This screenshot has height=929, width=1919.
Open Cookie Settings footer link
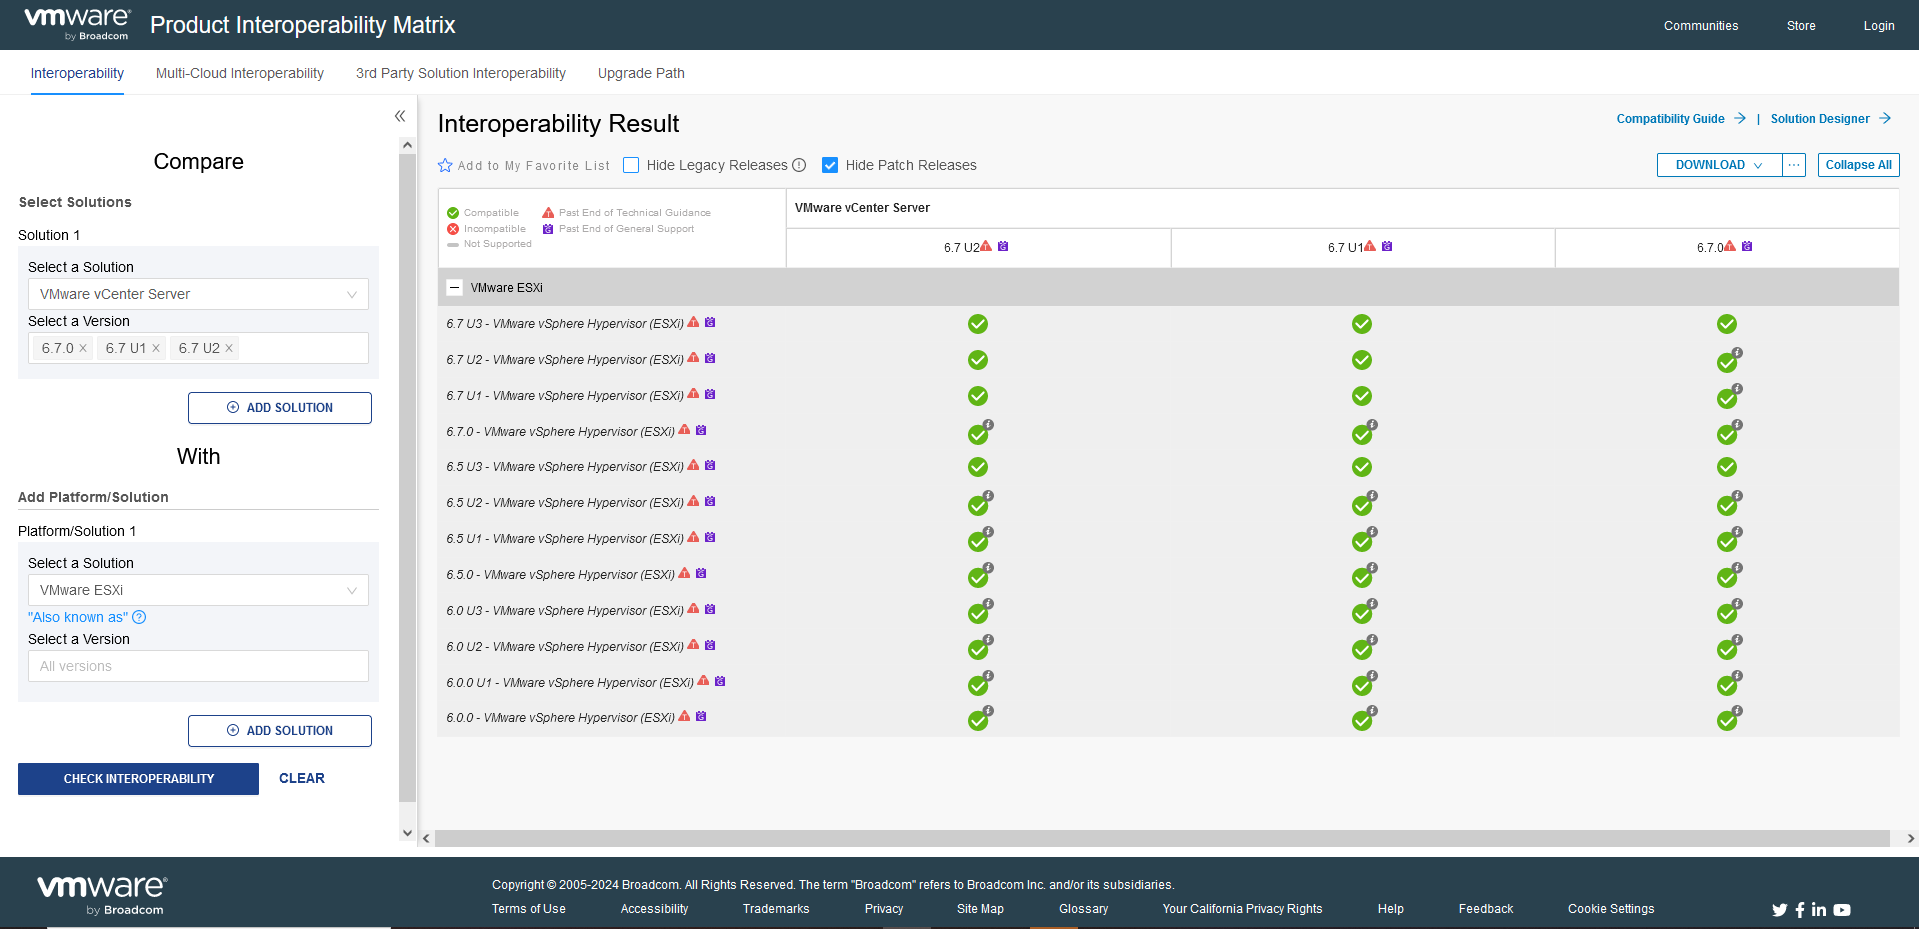coord(1611,909)
